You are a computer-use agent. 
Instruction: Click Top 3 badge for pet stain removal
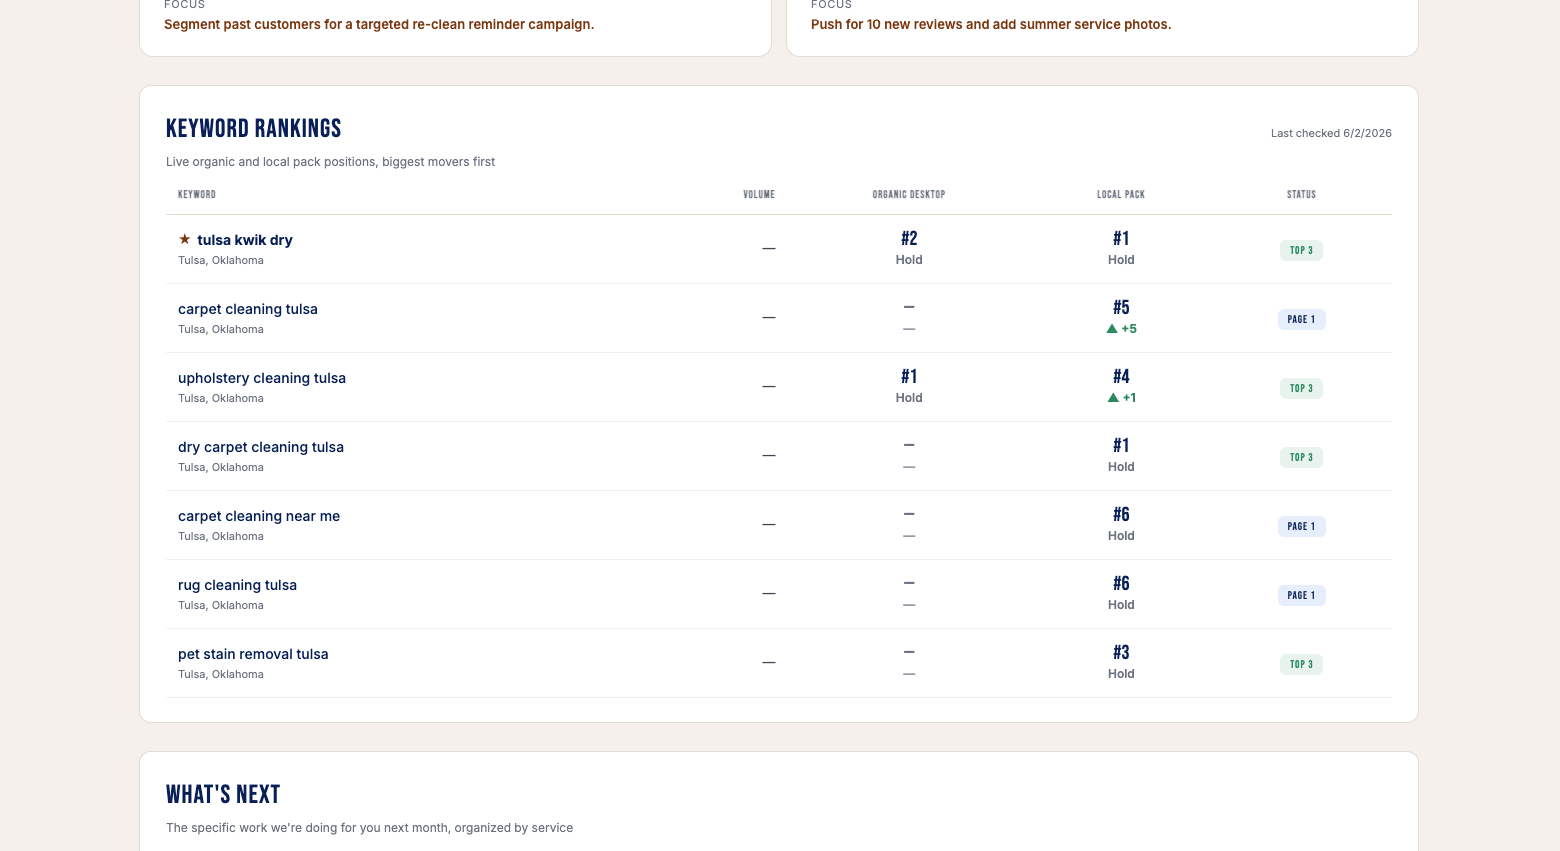tap(1301, 664)
